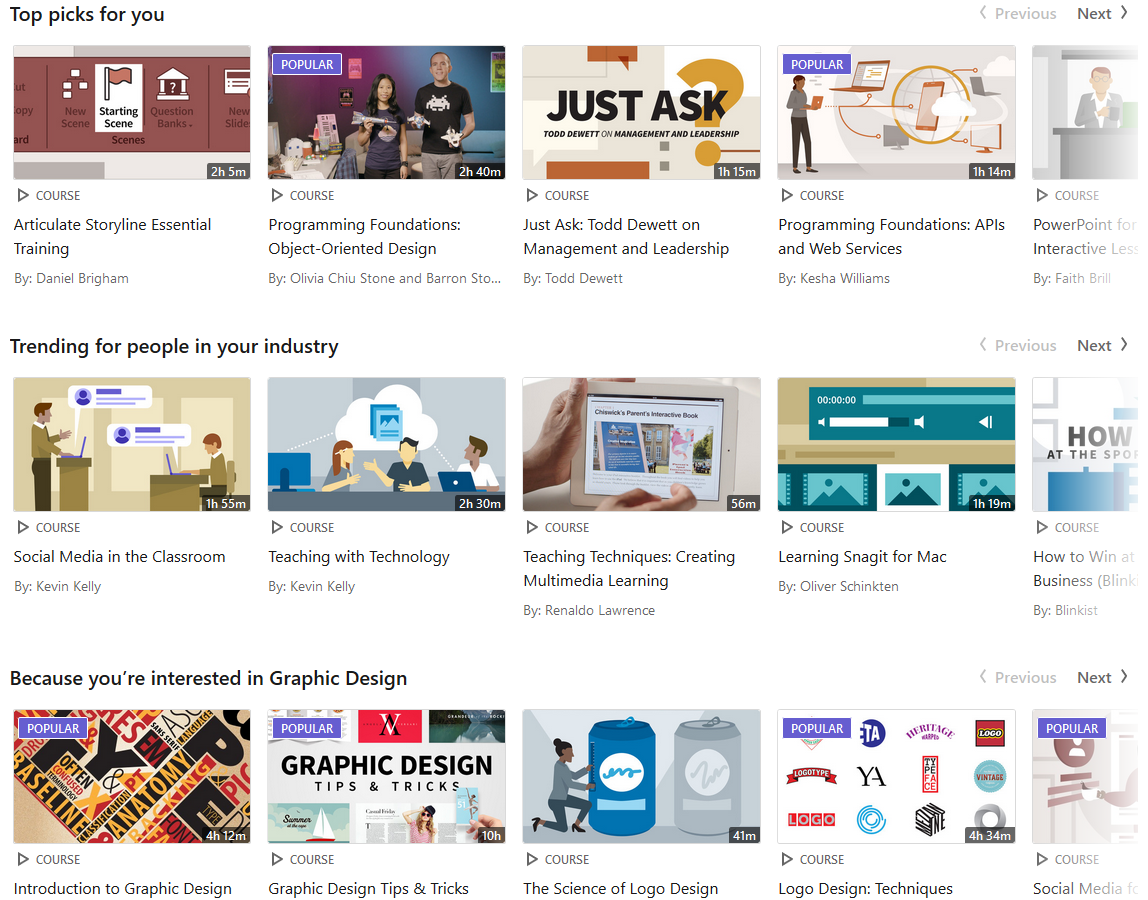Click play icon under Social Media in Classroom thumbnail
Viewport: 1148px width, 900px height.
point(23,527)
